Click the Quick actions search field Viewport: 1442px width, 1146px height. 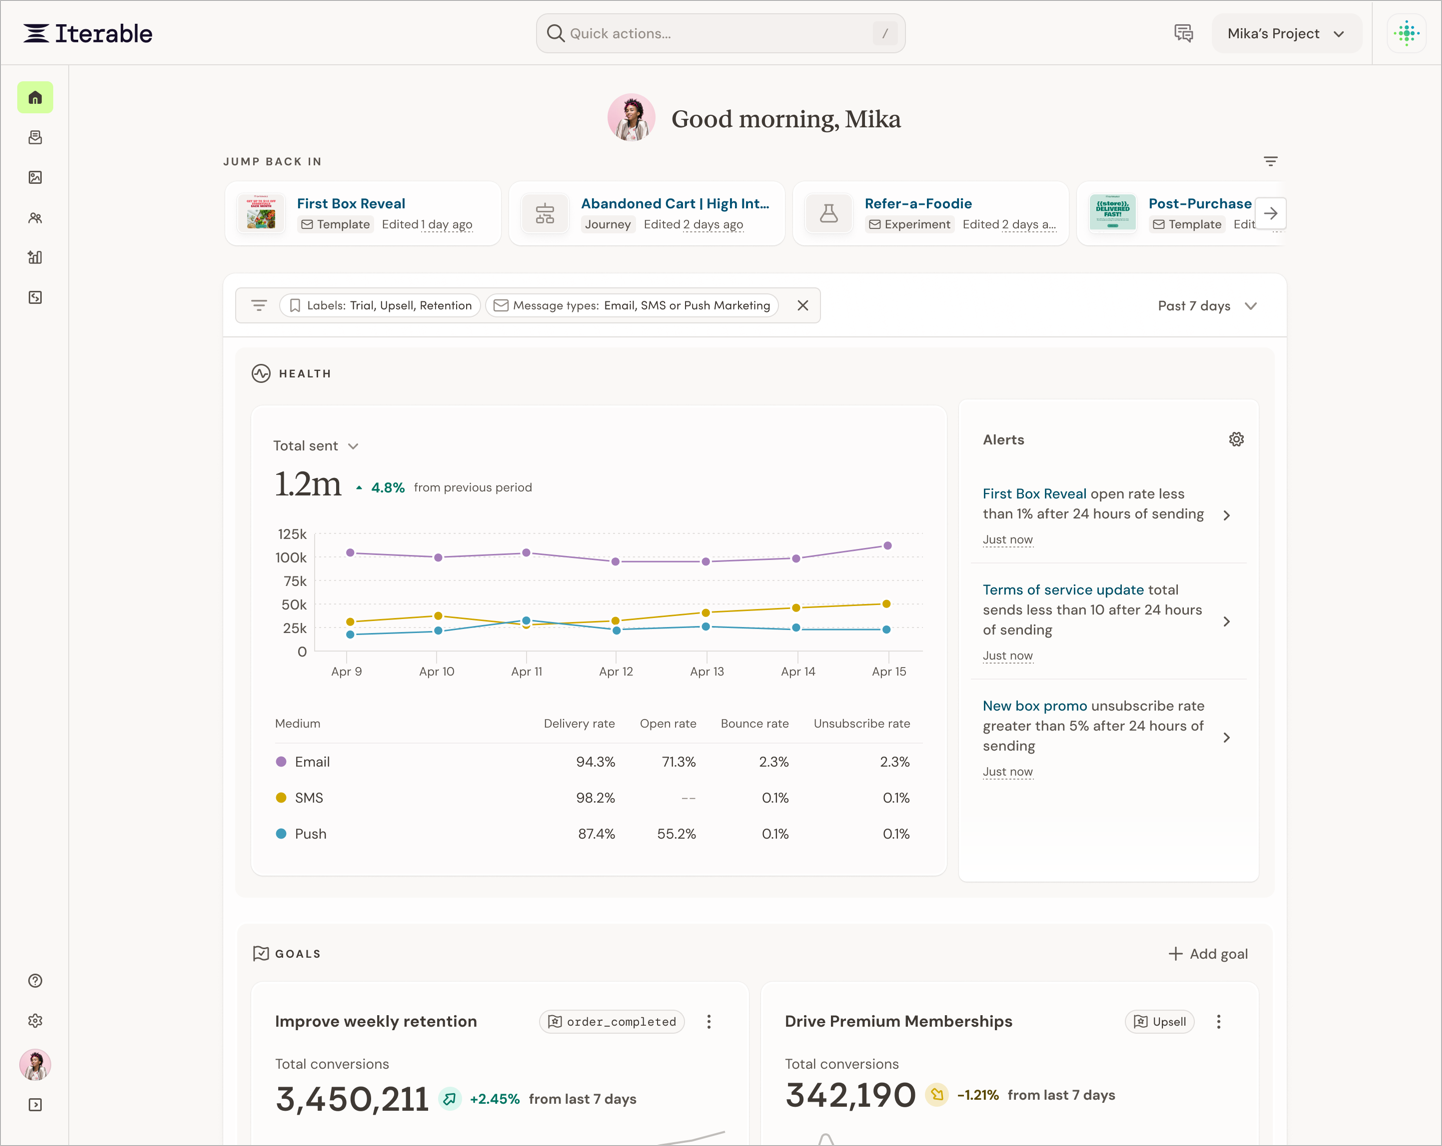coord(721,34)
